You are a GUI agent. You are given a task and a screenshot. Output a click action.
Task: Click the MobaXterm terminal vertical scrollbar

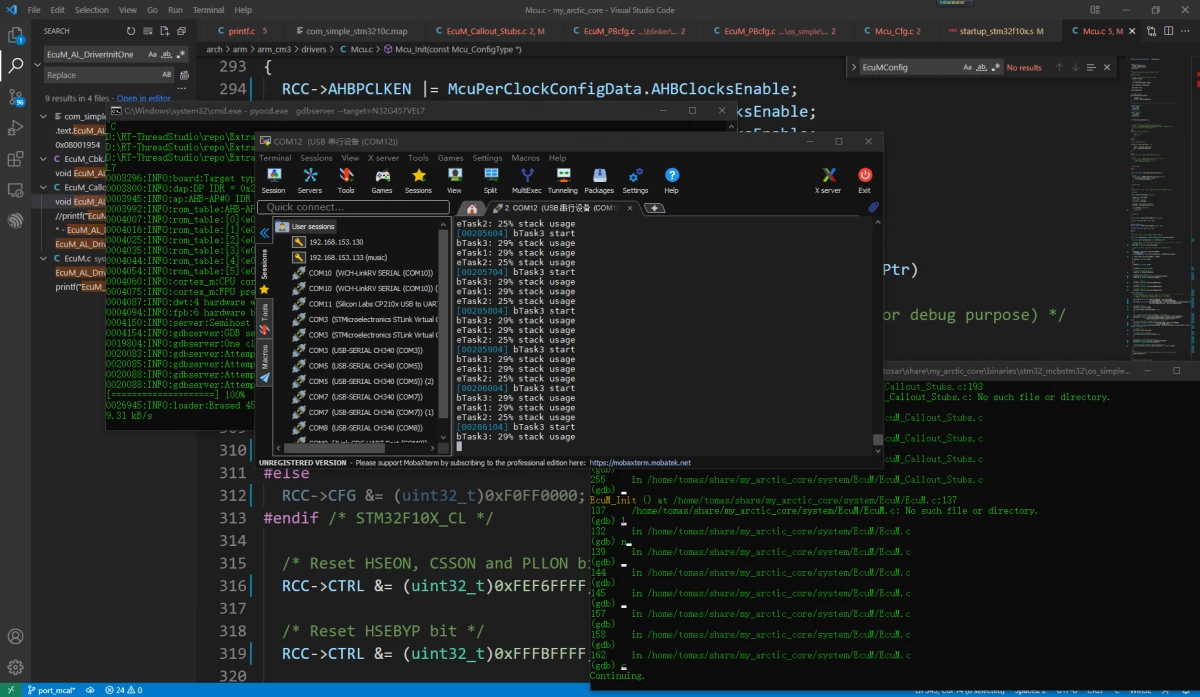[x=877, y=330]
